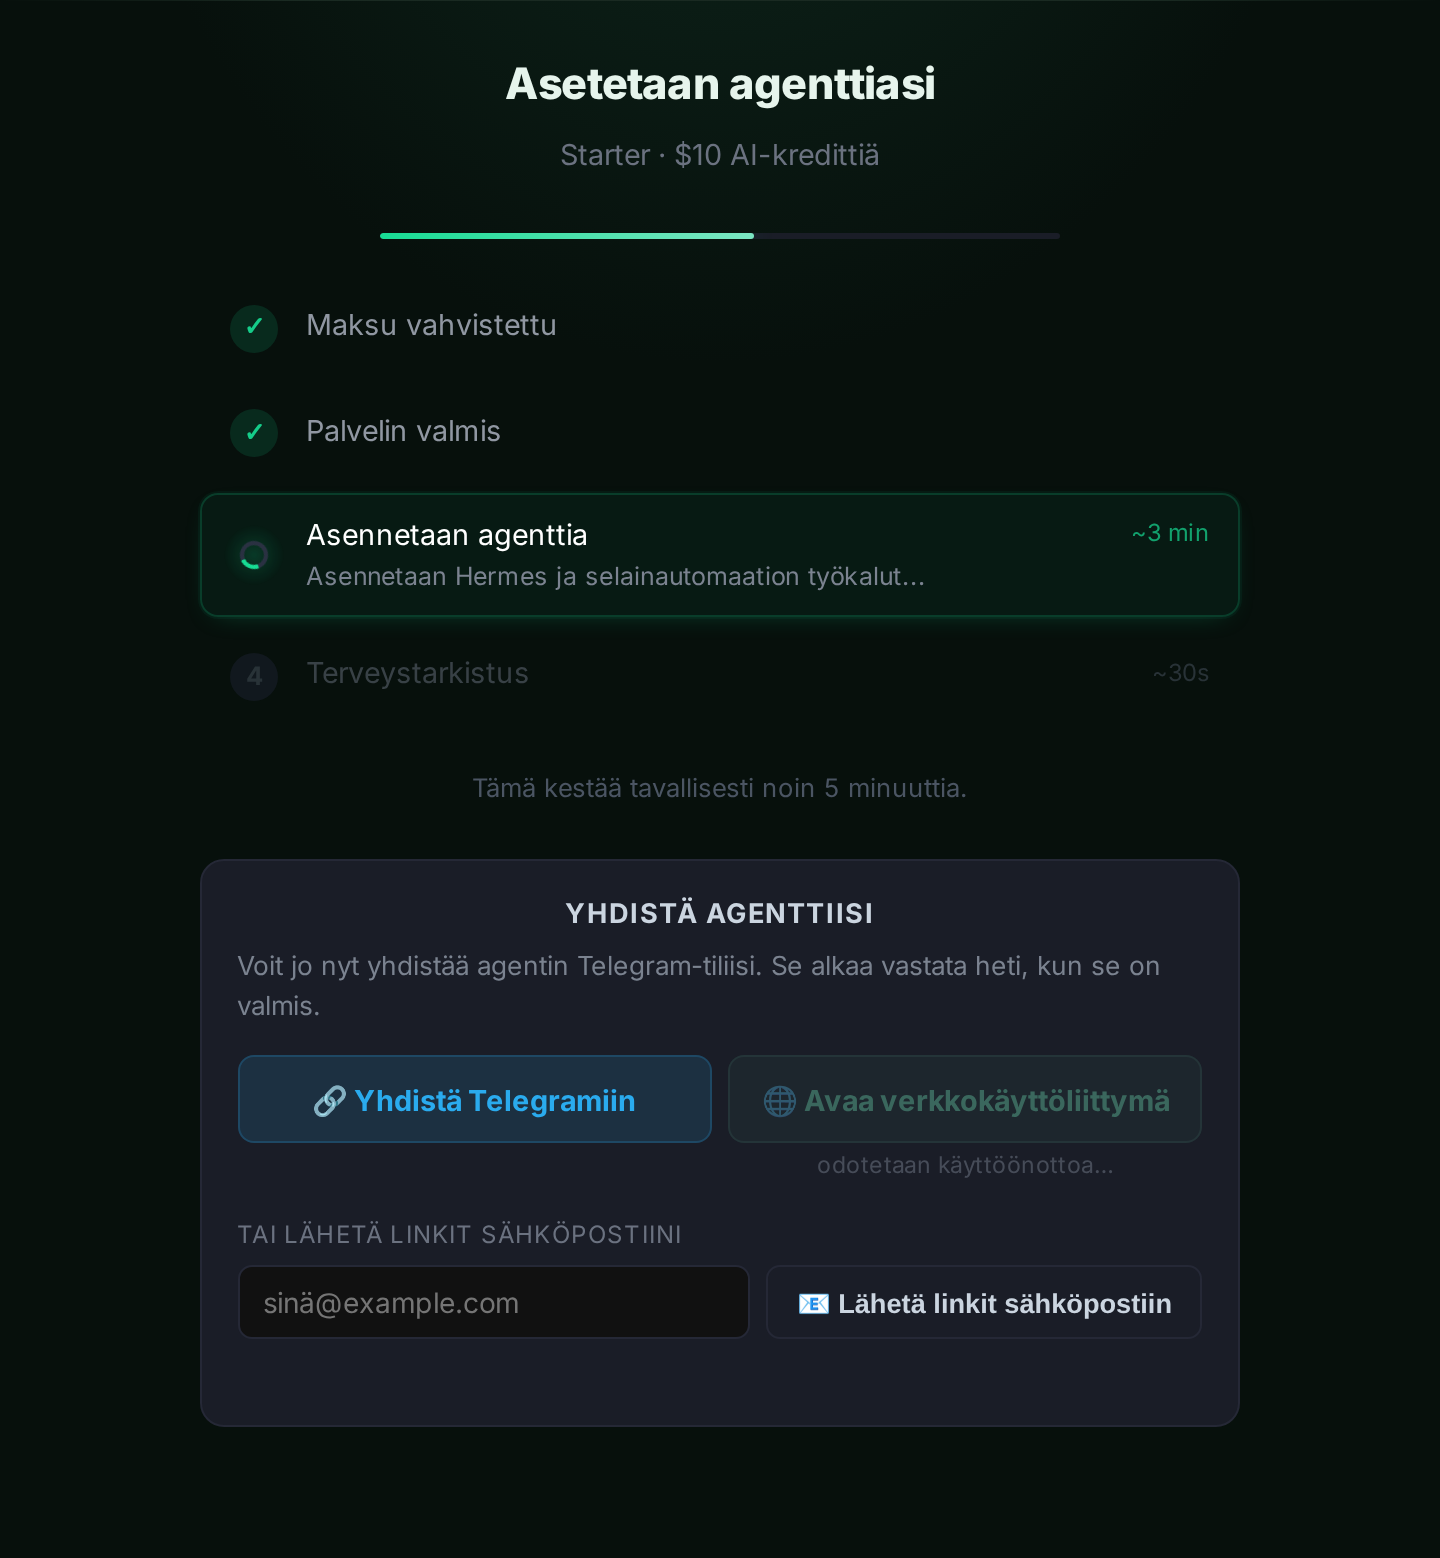1440x1558 pixels.
Task: Click the Starter plan credit subtitle
Action: tap(720, 155)
